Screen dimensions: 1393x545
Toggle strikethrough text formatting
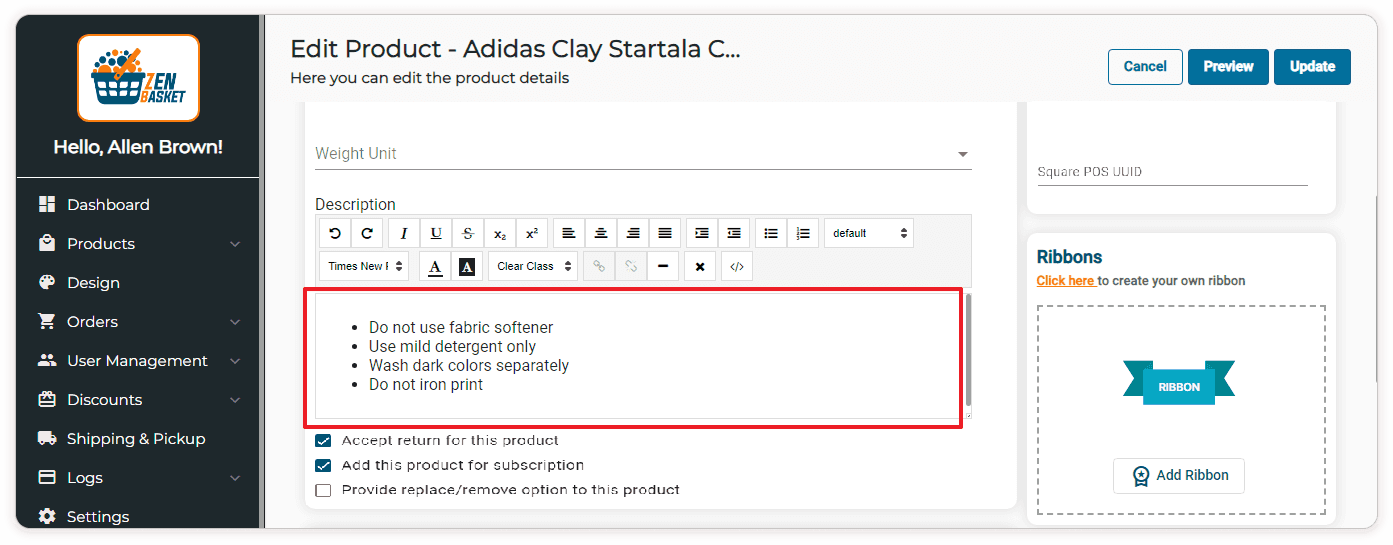(x=468, y=233)
